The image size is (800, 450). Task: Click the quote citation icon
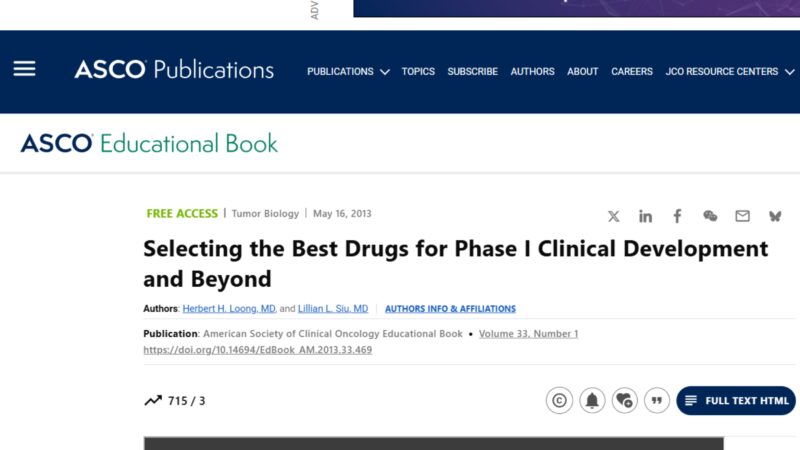(x=657, y=401)
